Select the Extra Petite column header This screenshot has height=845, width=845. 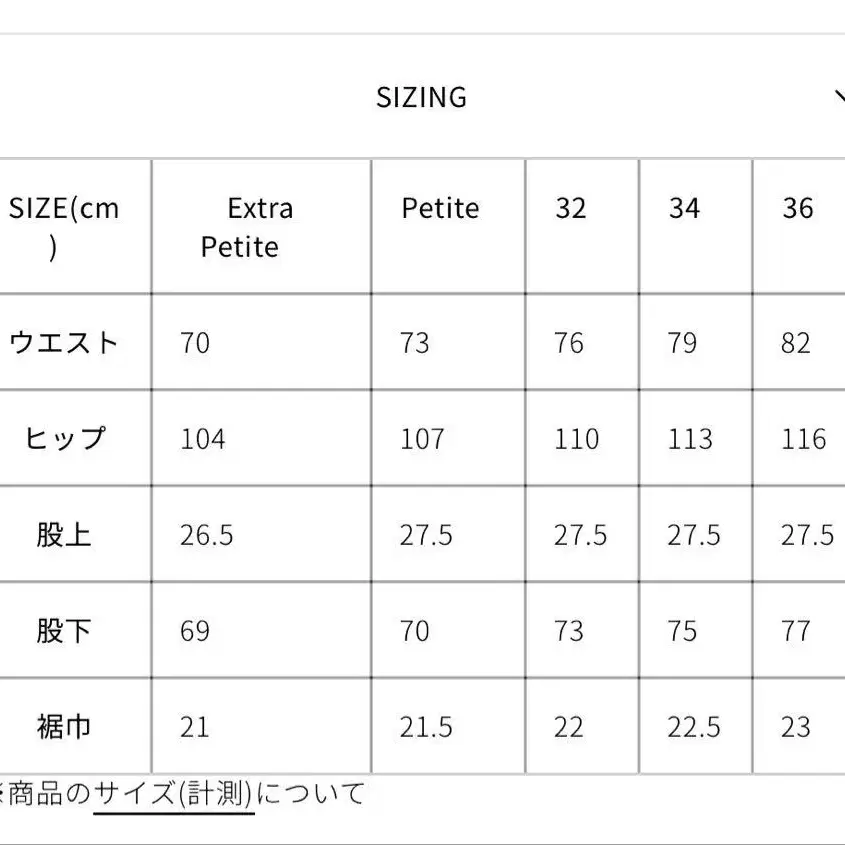246,228
